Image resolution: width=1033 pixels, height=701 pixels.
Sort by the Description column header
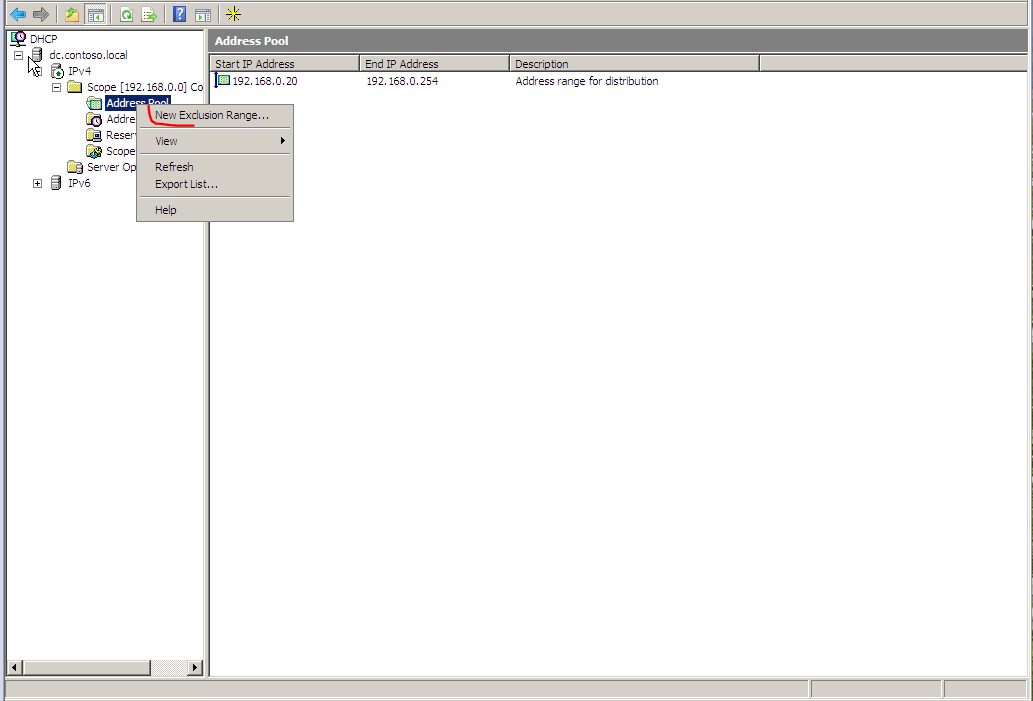coord(634,64)
